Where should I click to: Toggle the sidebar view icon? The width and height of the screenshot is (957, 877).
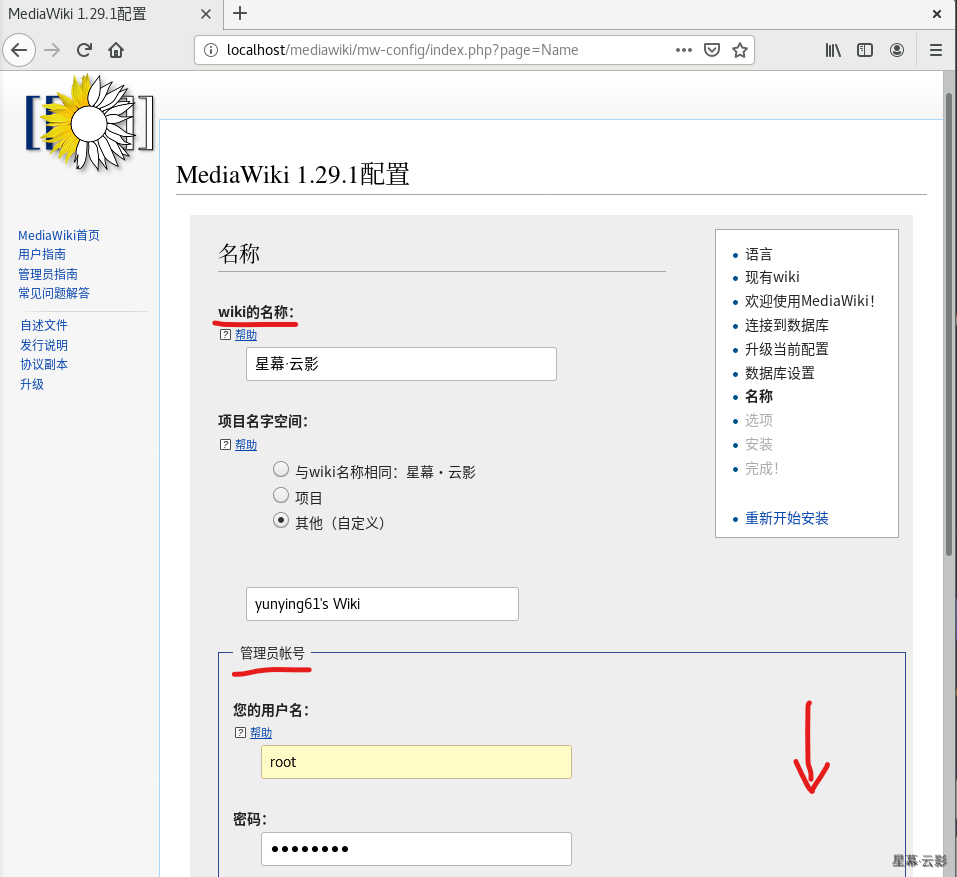click(x=865, y=50)
